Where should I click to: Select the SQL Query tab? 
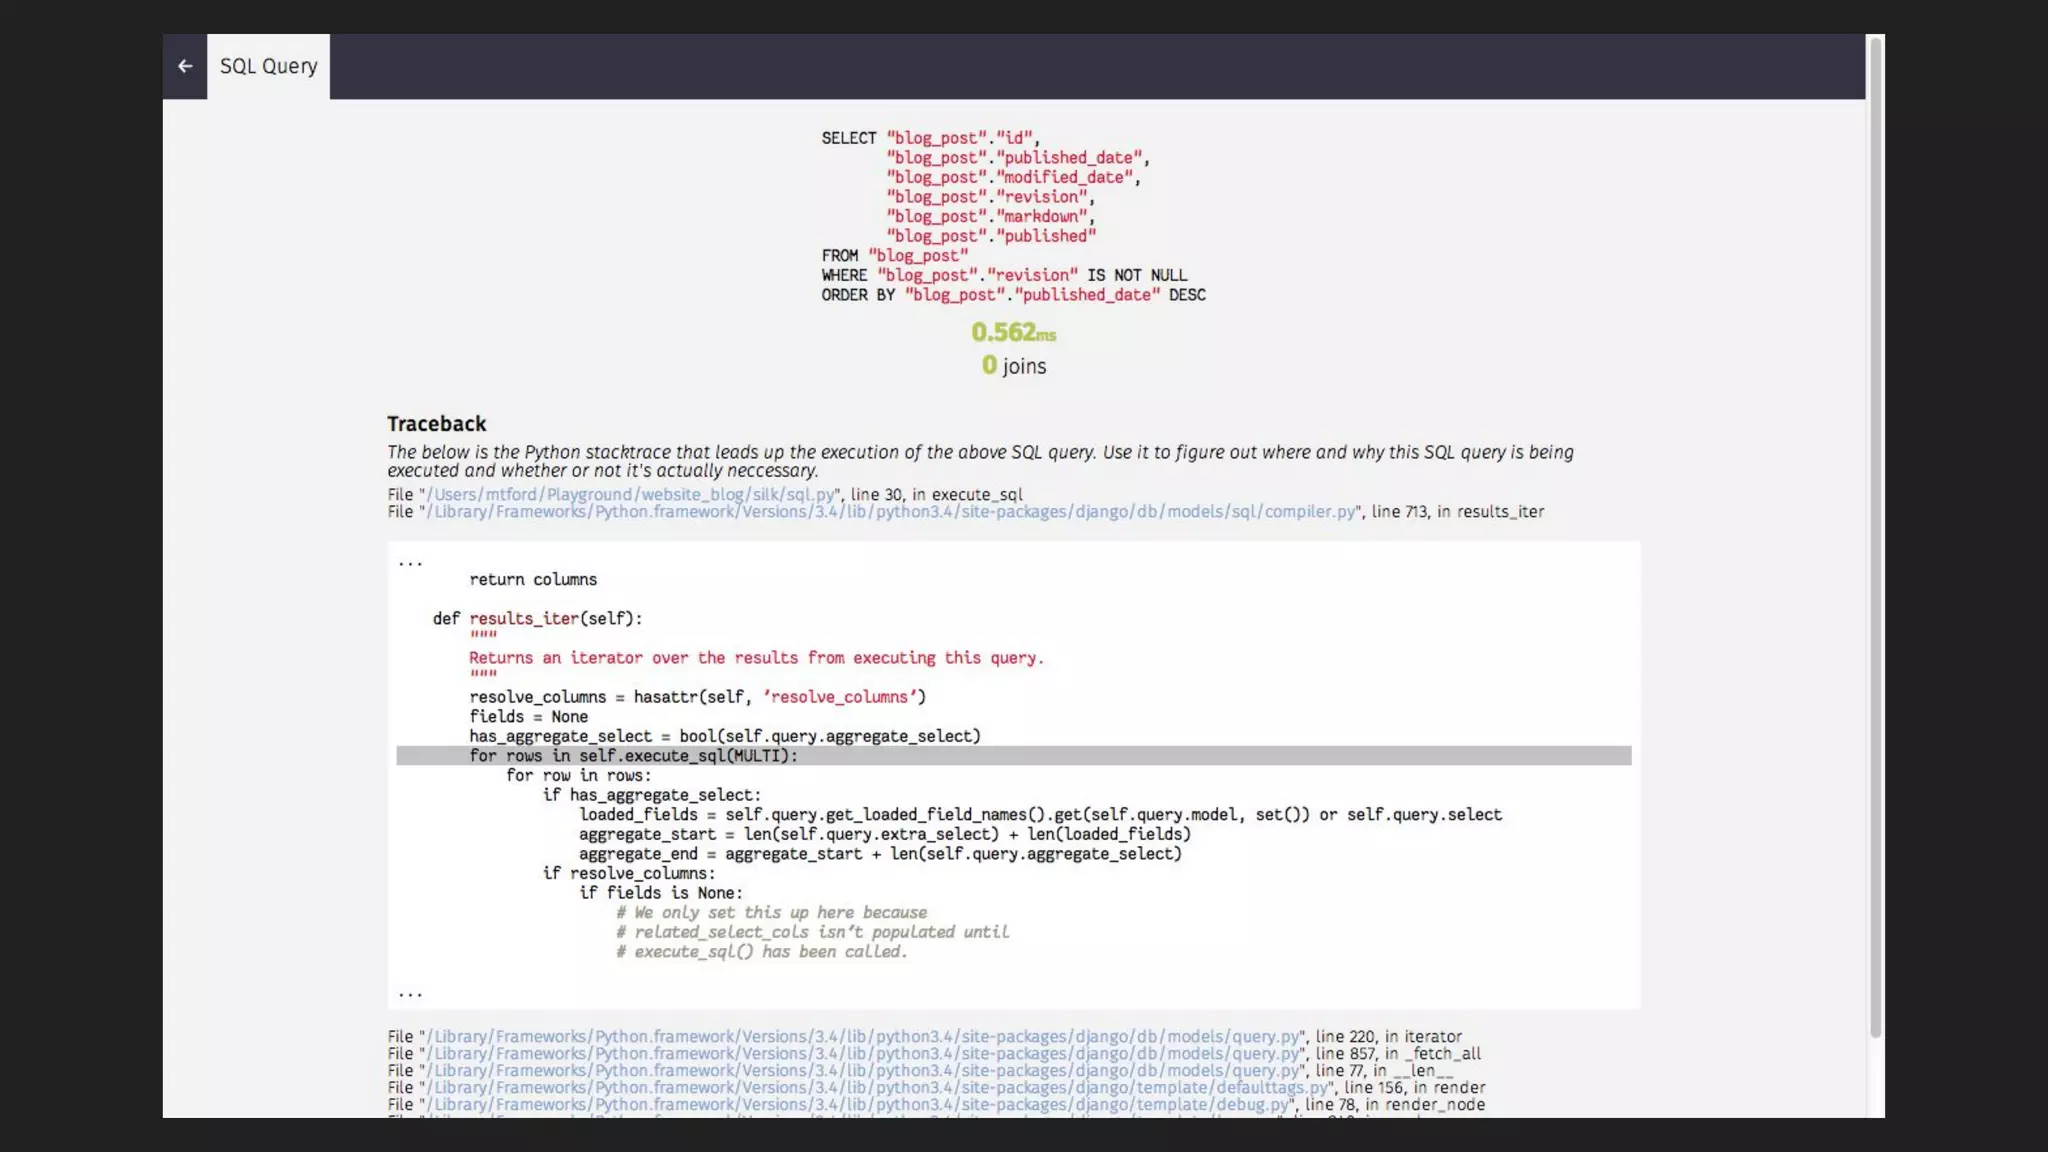click(268, 66)
